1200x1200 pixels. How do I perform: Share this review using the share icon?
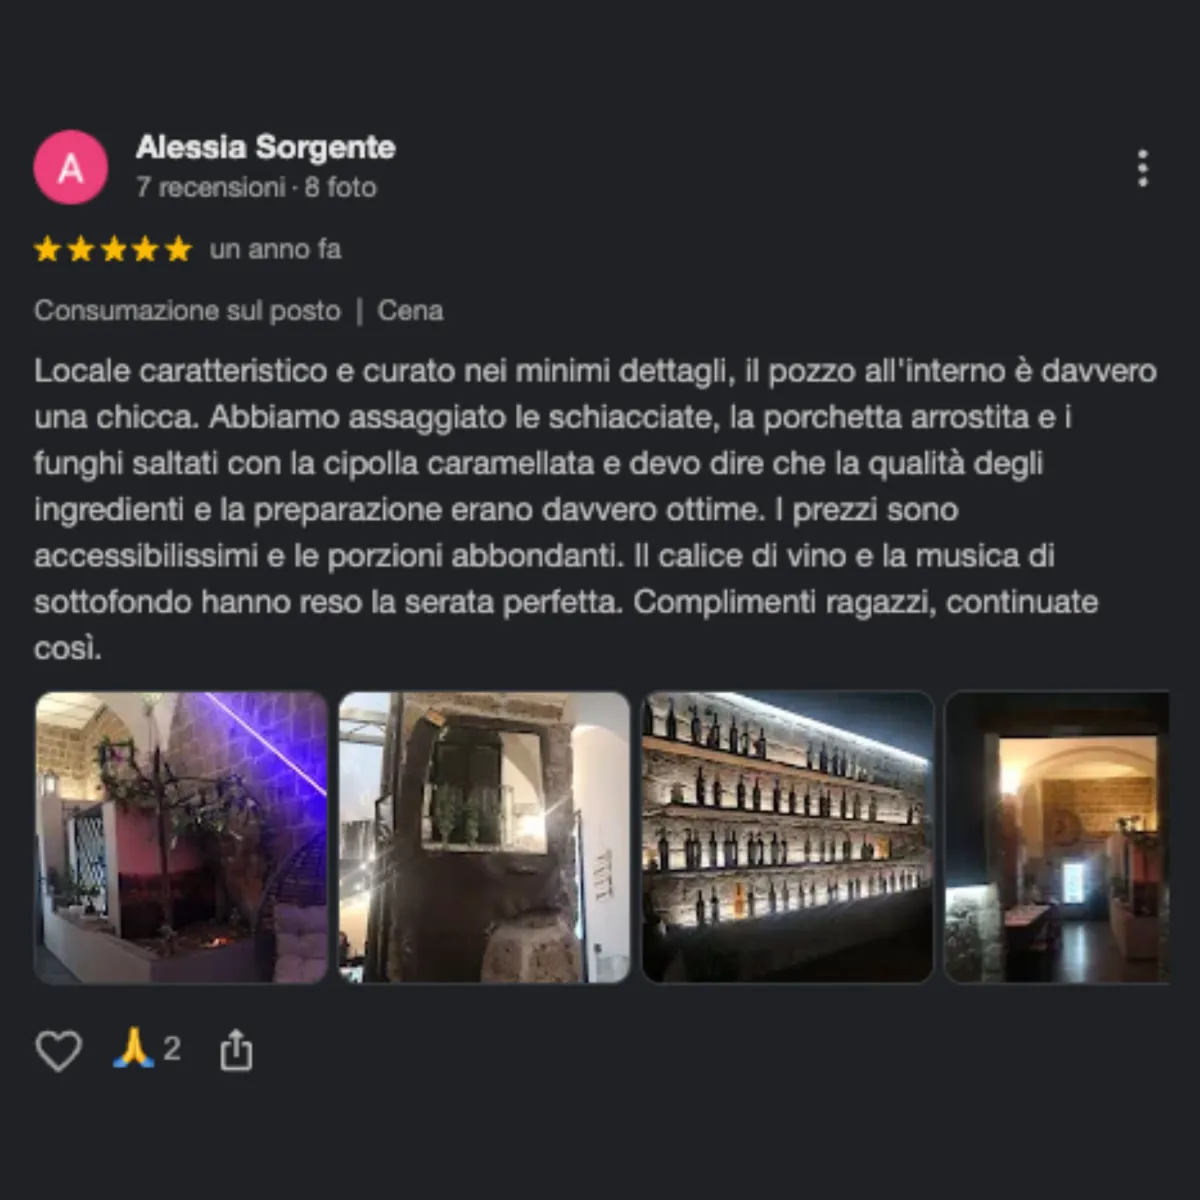tap(236, 1051)
